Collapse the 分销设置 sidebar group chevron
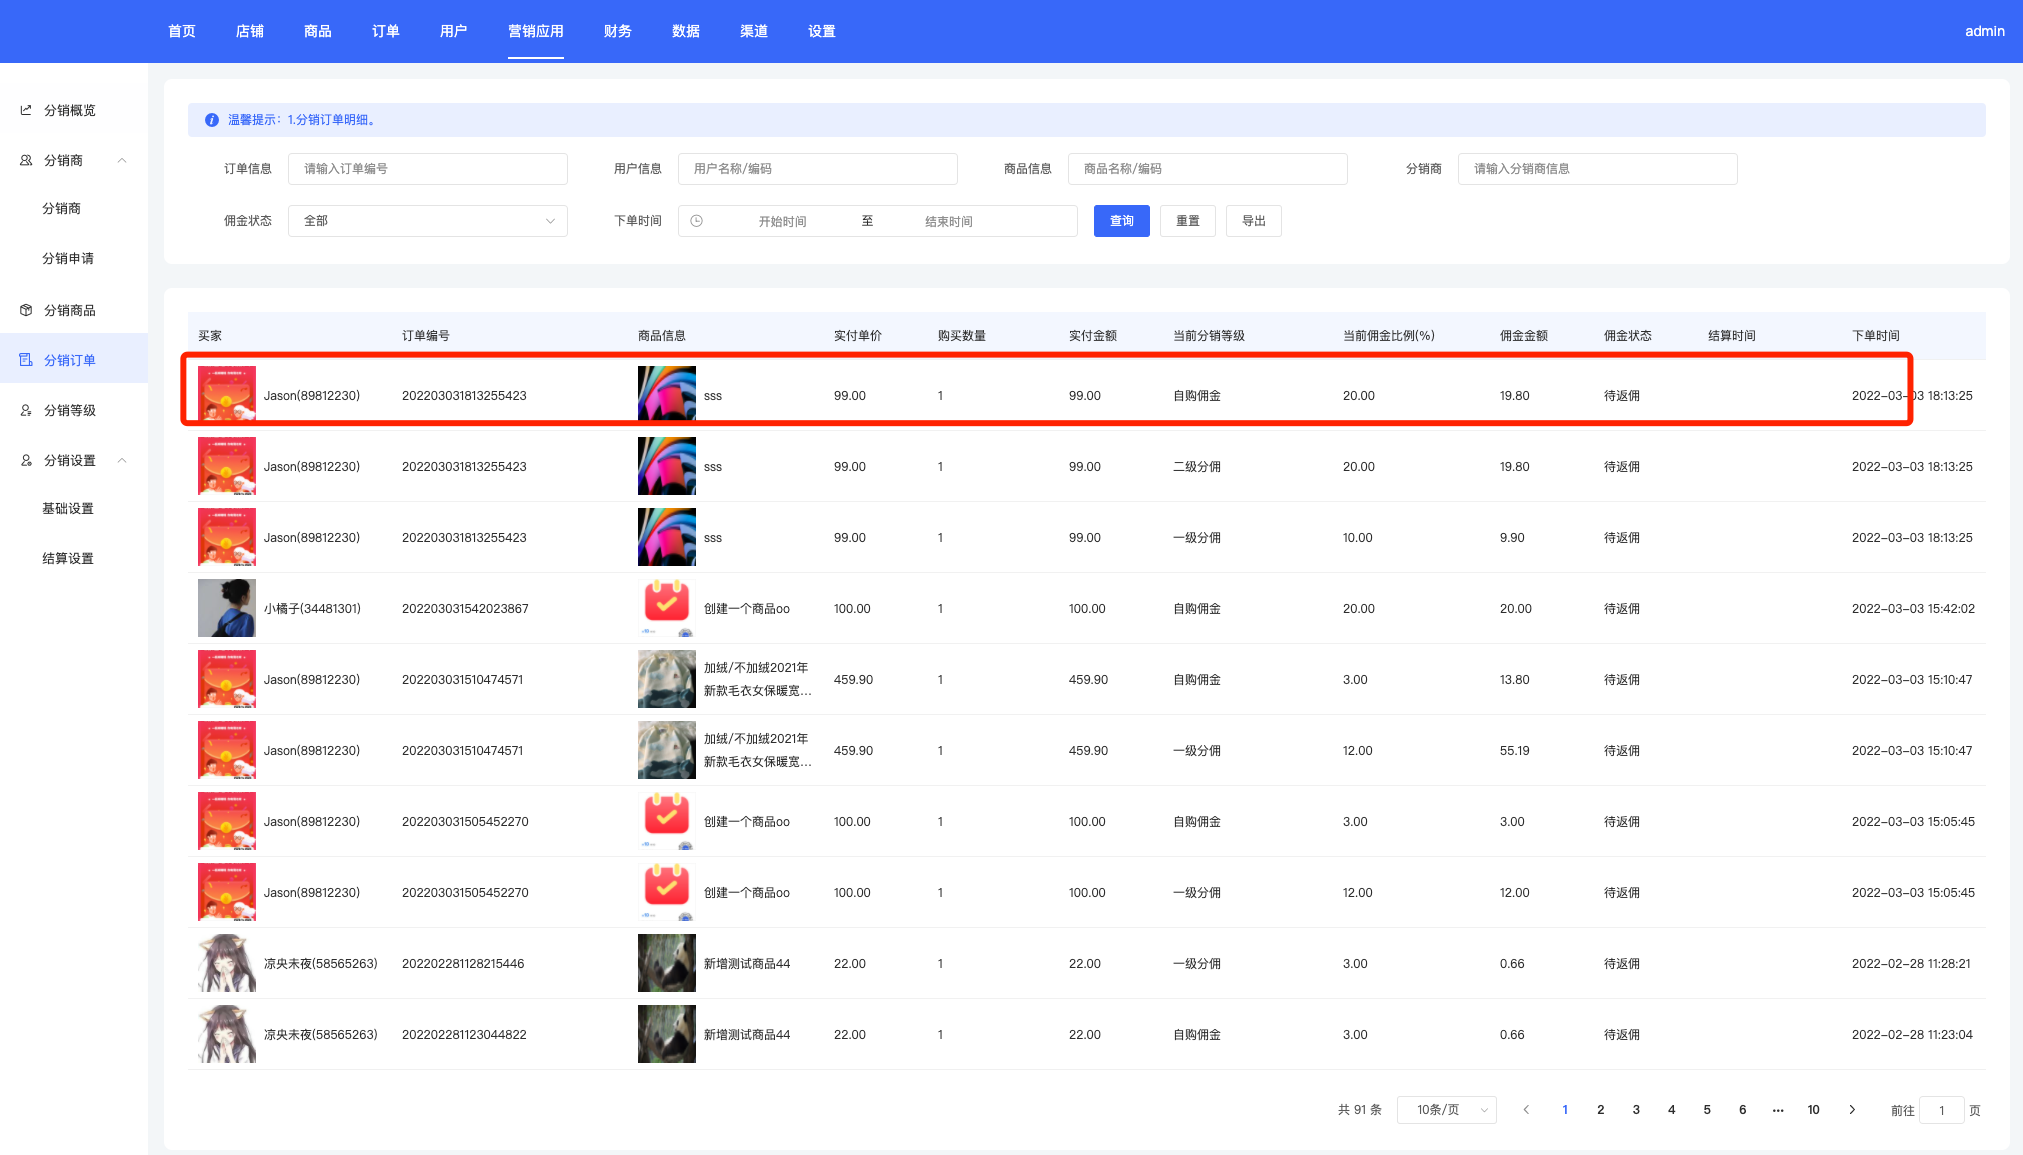Image resolution: width=2023 pixels, height=1155 pixels. pos(122,460)
